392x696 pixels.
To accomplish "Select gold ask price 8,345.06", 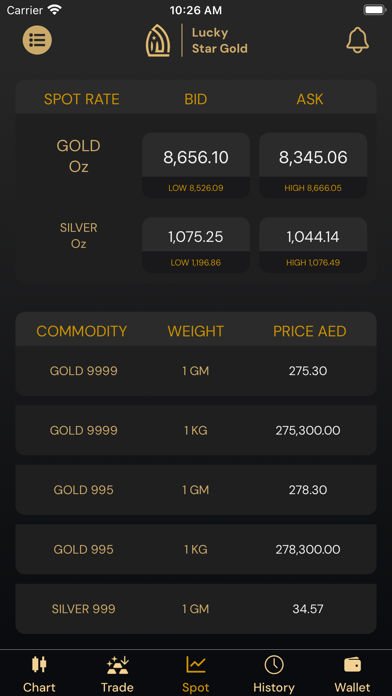I will click(x=313, y=158).
